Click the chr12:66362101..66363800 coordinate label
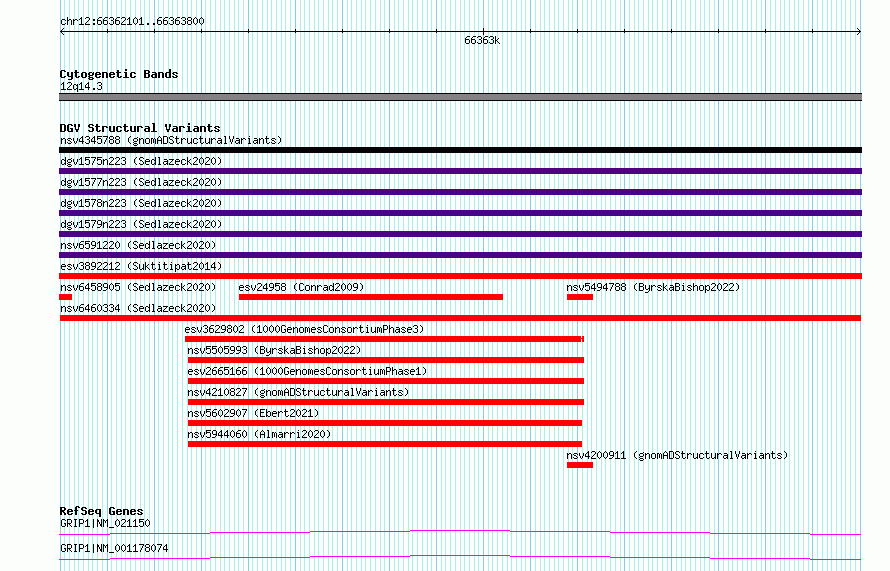 (x=132, y=21)
